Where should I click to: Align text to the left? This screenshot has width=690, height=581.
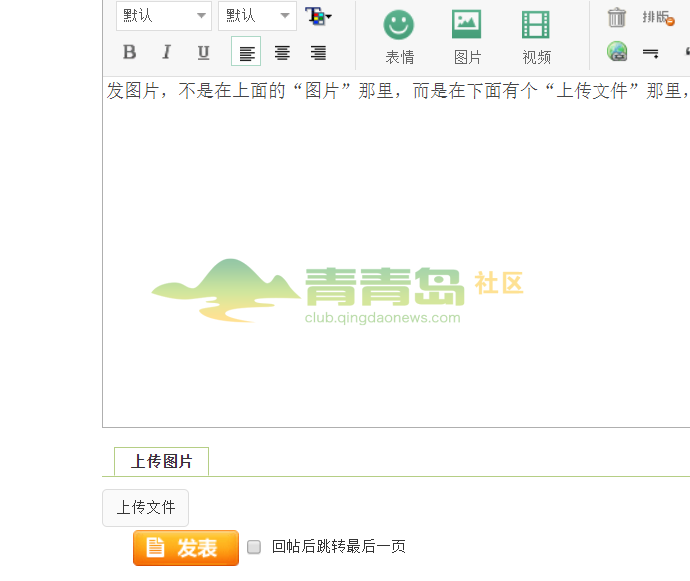[x=246, y=51]
